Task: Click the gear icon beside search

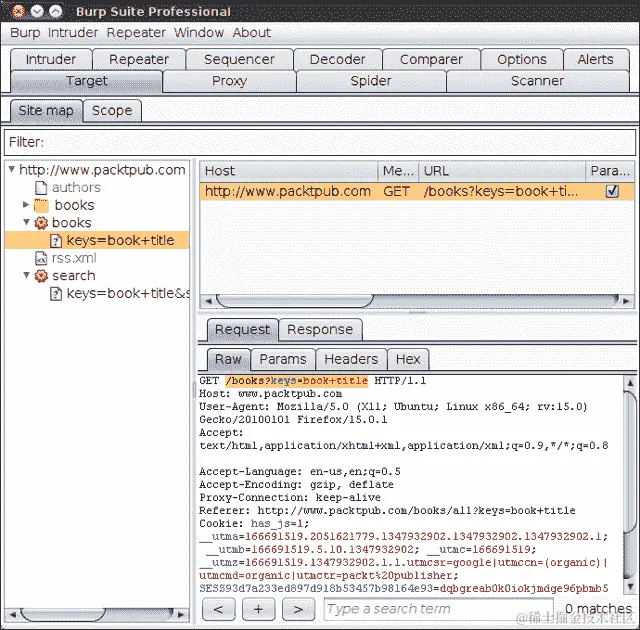Action: pos(41,276)
